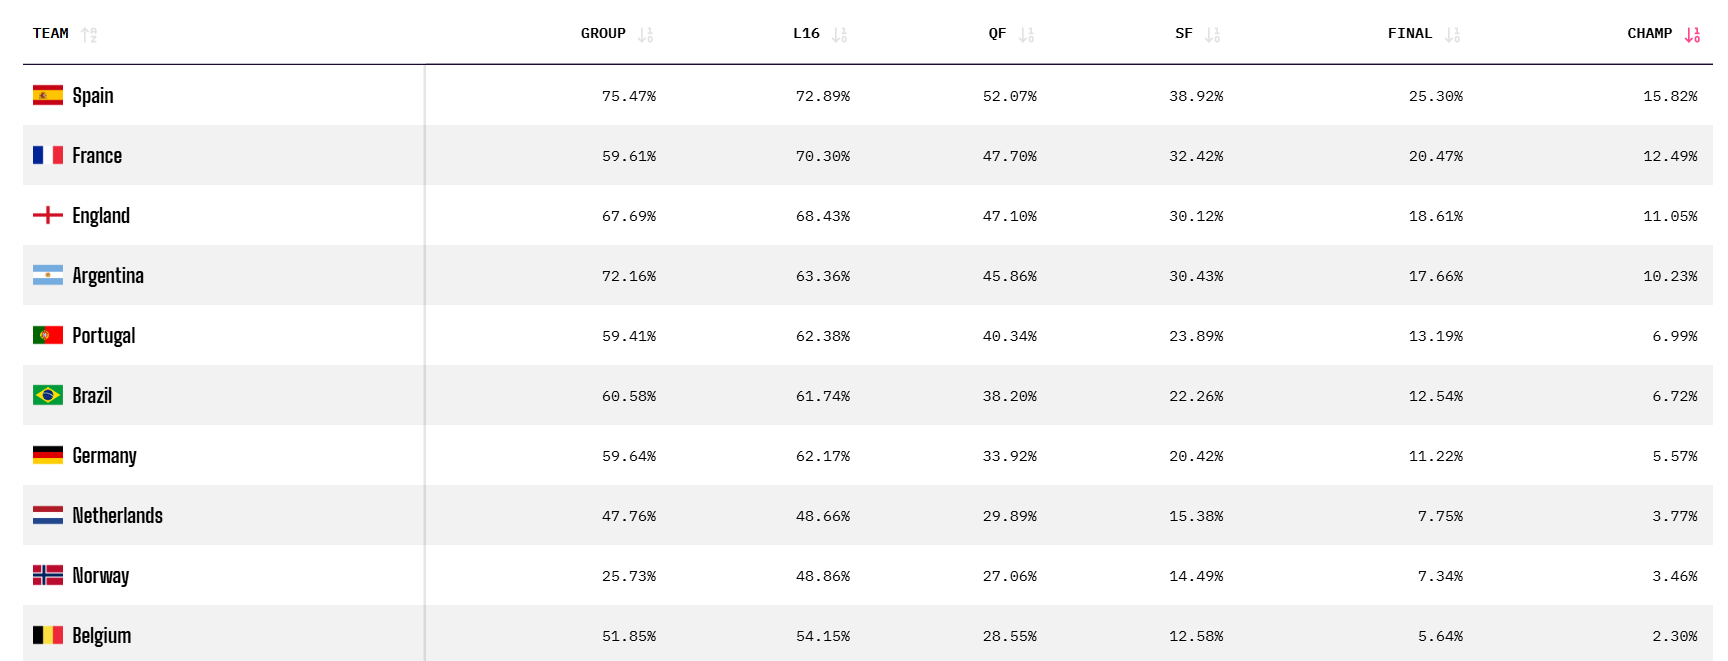Select the France team name
Image resolution: width=1728 pixels, height=661 pixels.
point(97,156)
